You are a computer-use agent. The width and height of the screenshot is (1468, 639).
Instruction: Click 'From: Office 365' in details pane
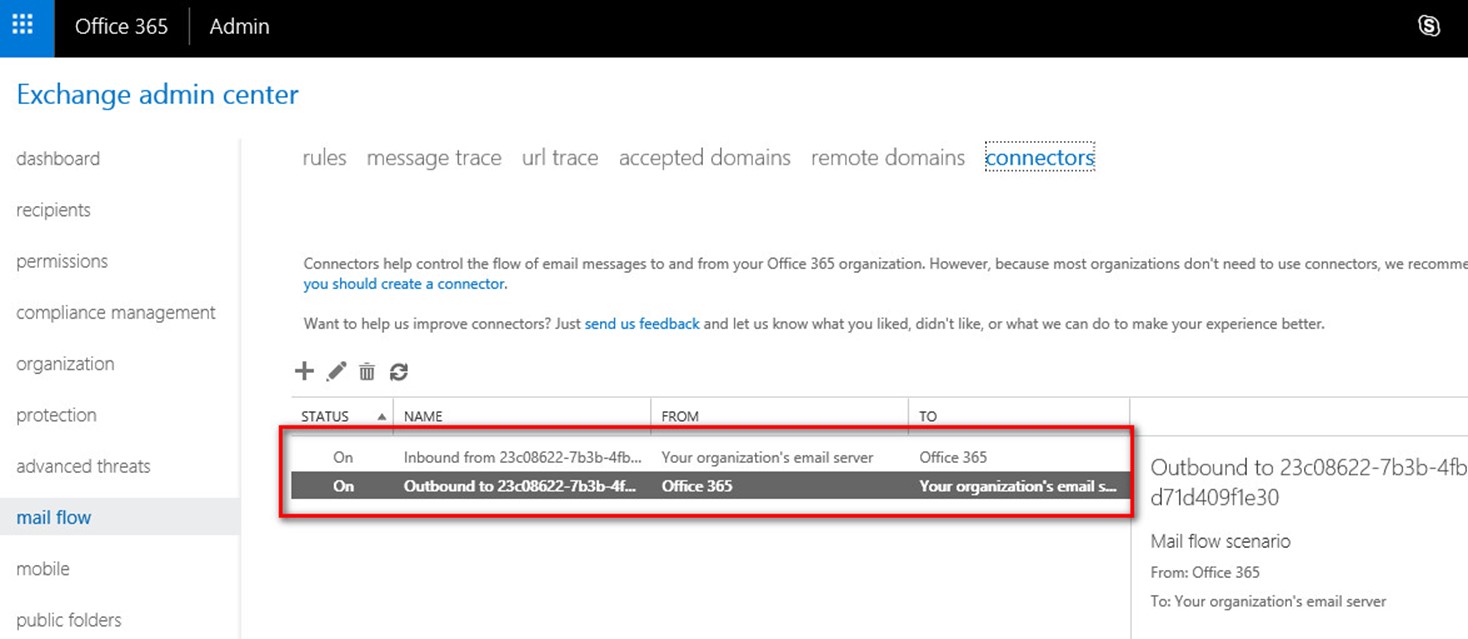tap(1205, 572)
